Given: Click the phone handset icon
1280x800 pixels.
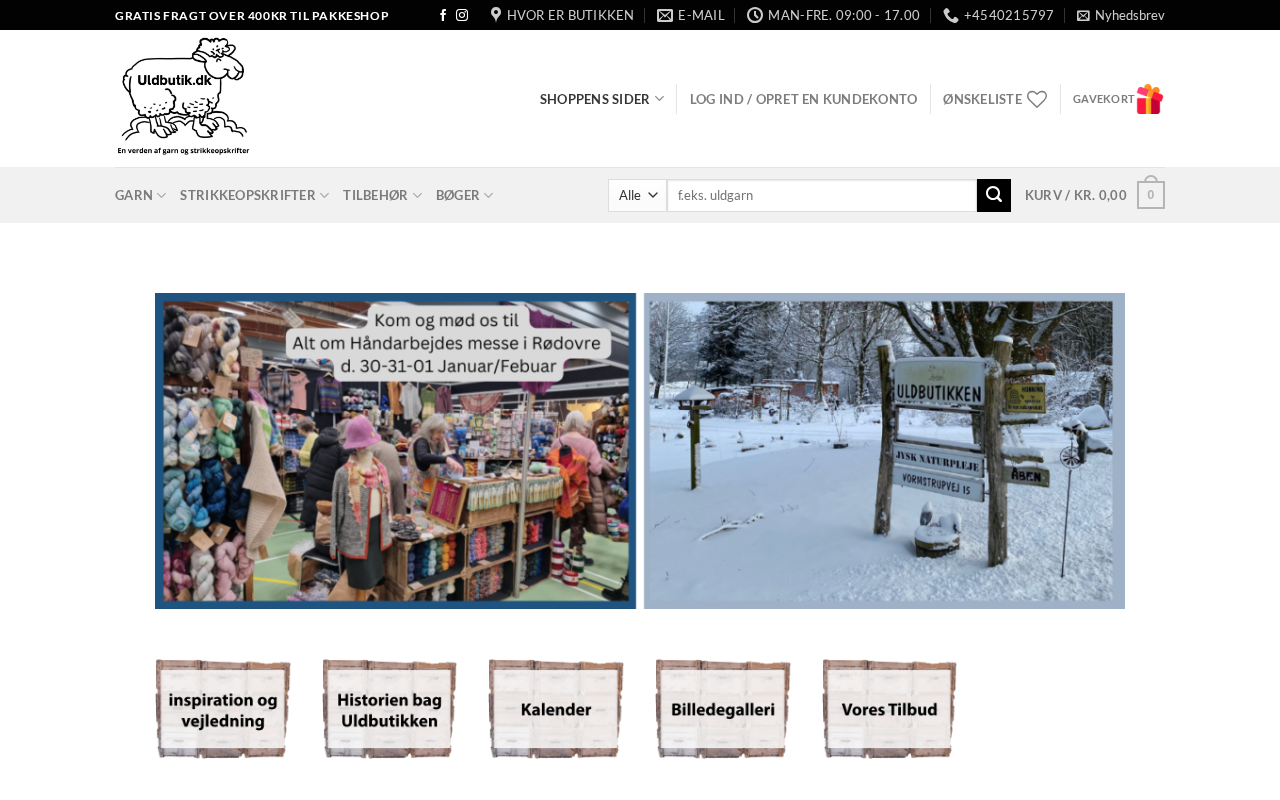Looking at the screenshot, I should pyautogui.click(x=951, y=15).
